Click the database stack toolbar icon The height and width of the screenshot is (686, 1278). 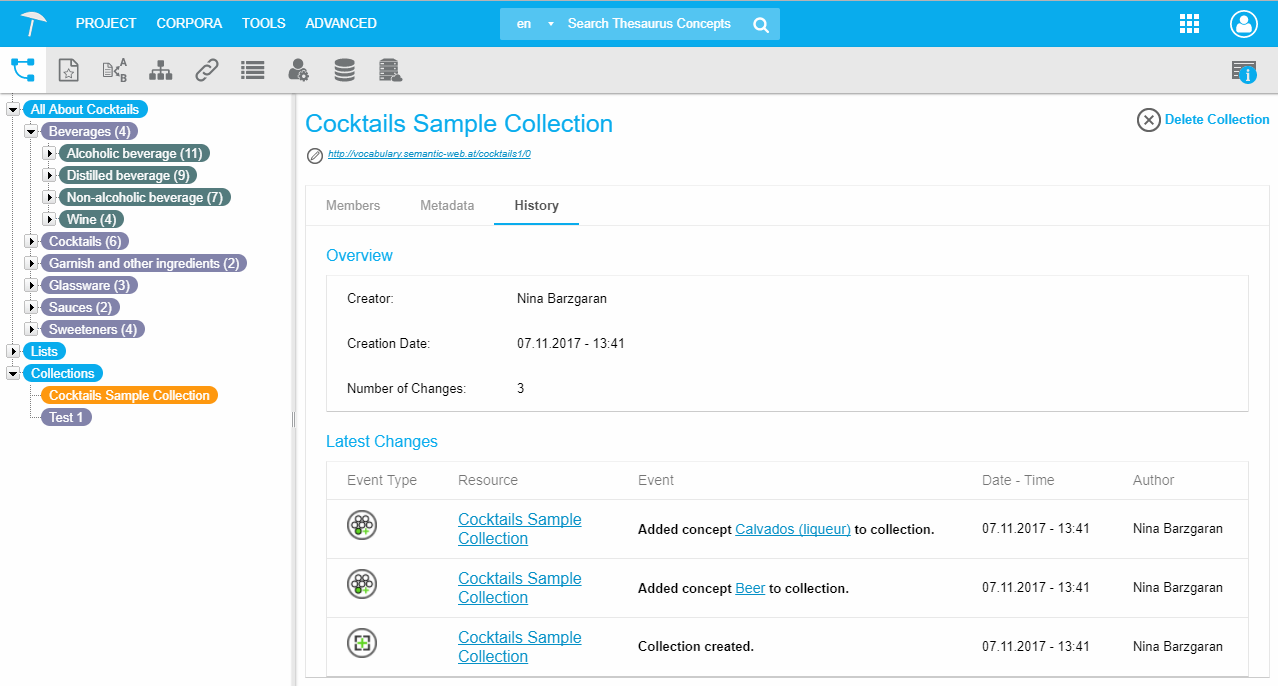click(x=344, y=70)
